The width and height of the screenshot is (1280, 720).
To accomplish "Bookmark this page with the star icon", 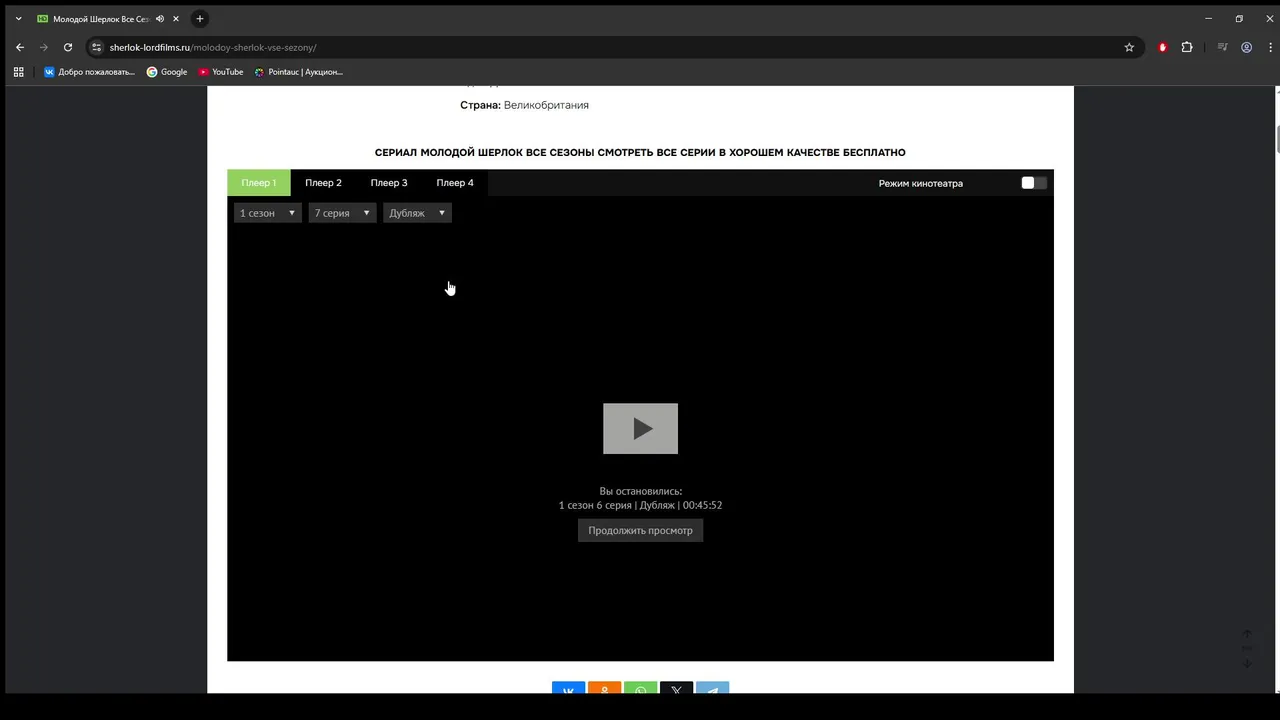I will (x=1129, y=47).
